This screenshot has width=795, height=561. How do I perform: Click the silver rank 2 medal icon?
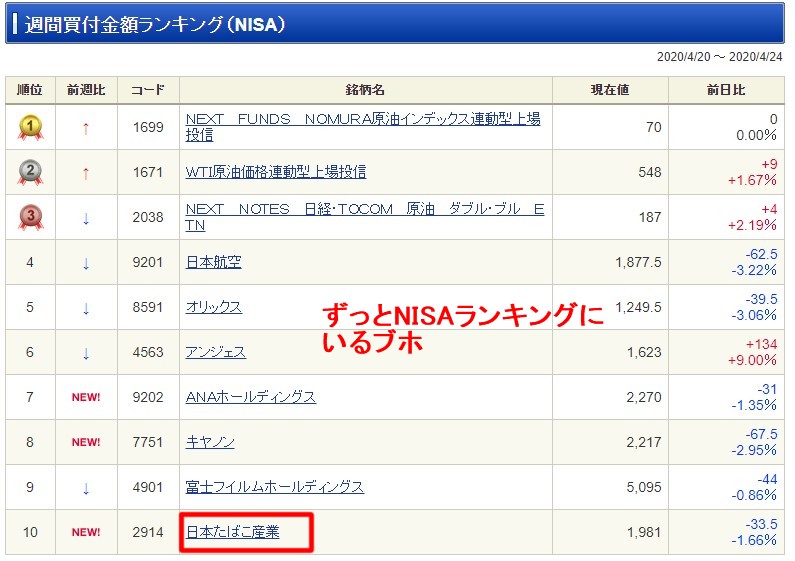point(30,172)
